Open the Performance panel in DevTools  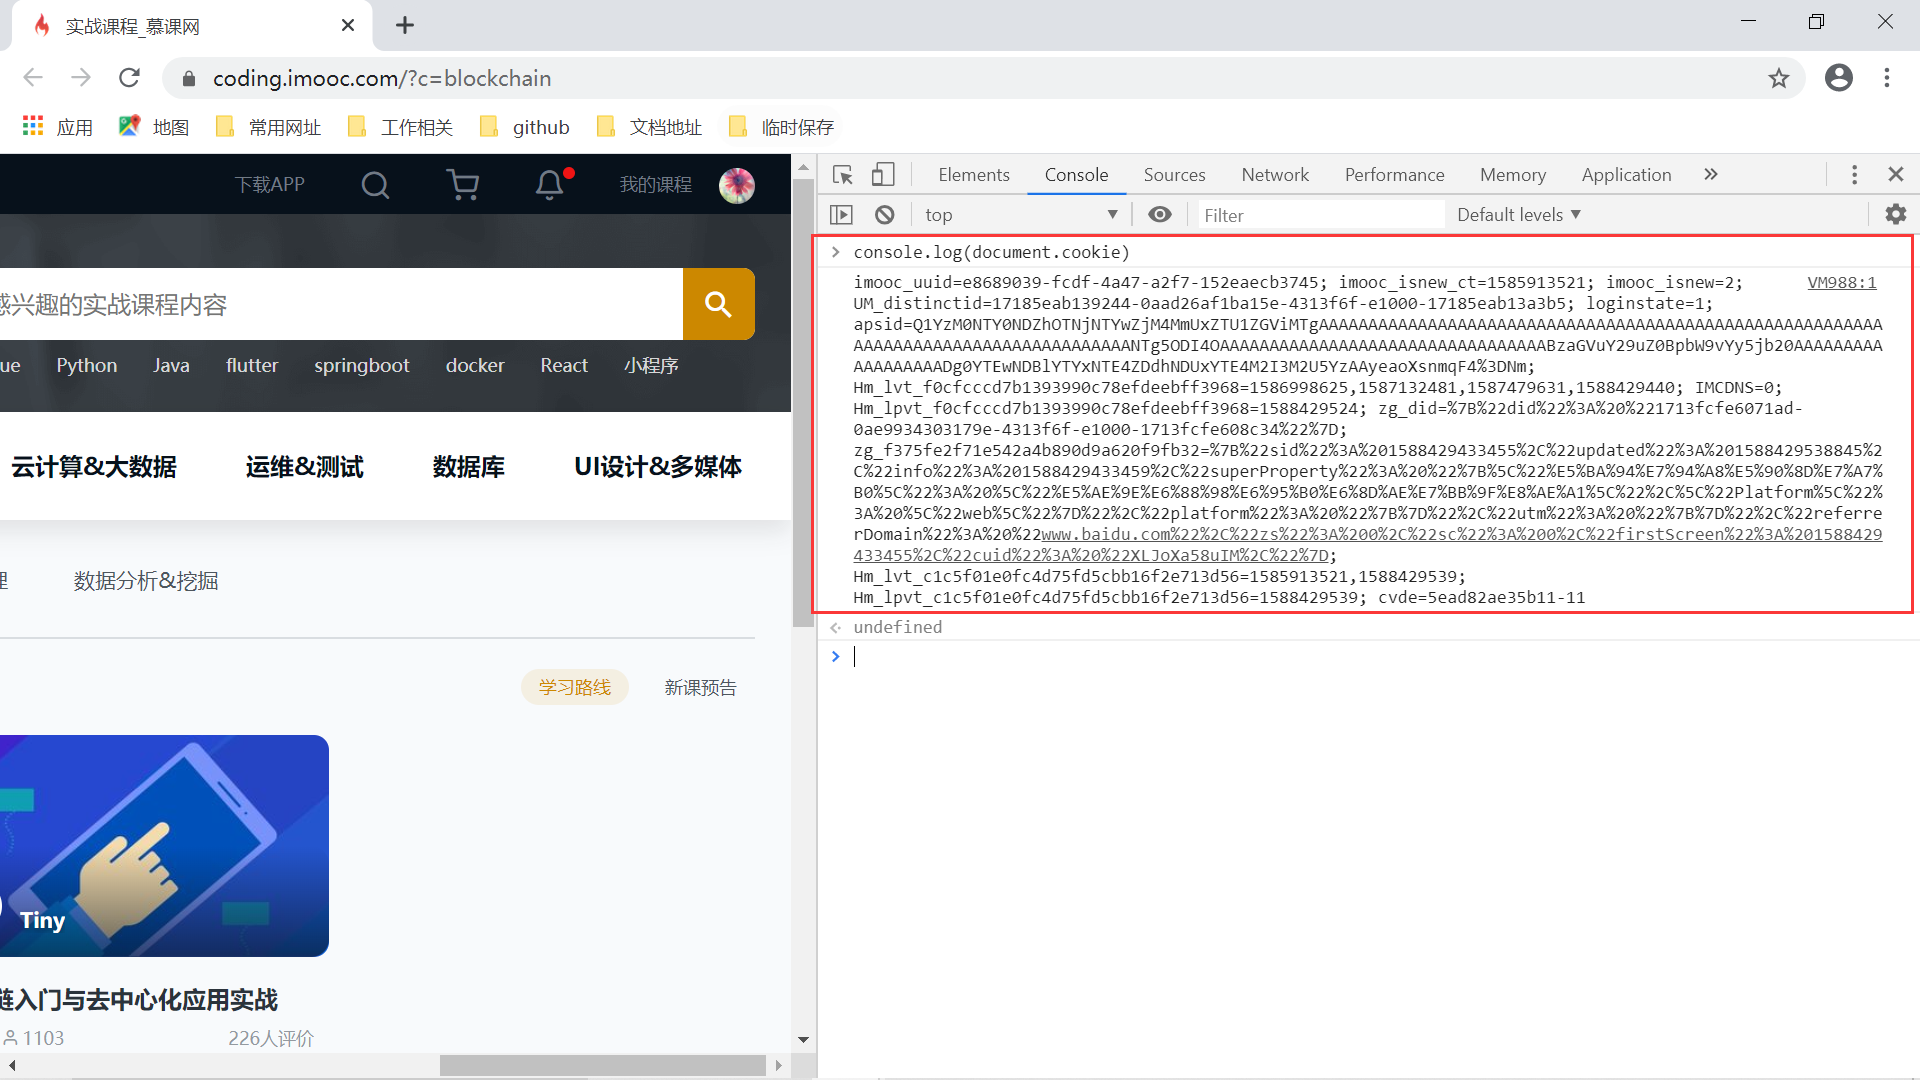[x=1393, y=174]
